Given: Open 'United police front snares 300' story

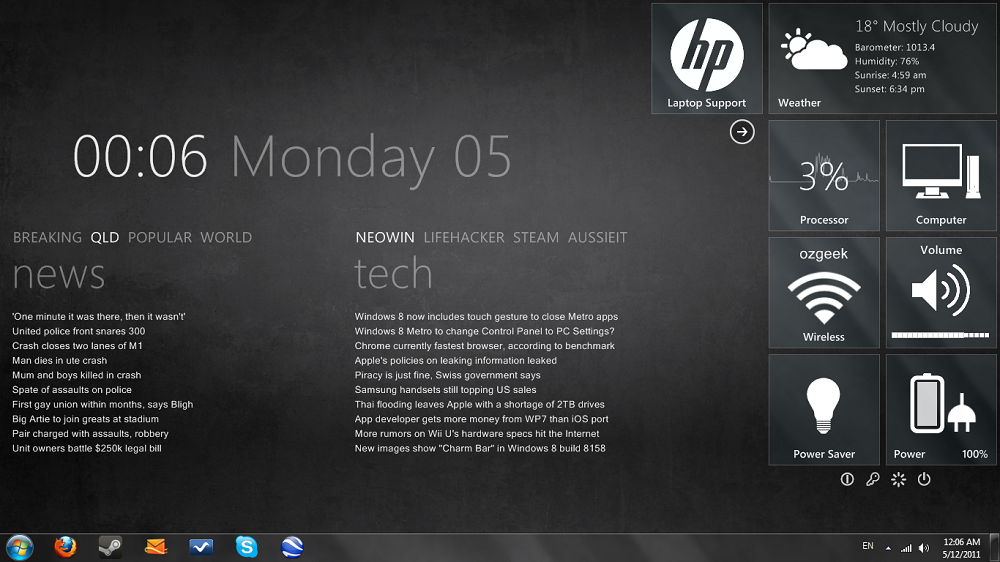Looking at the screenshot, I should coord(78,331).
